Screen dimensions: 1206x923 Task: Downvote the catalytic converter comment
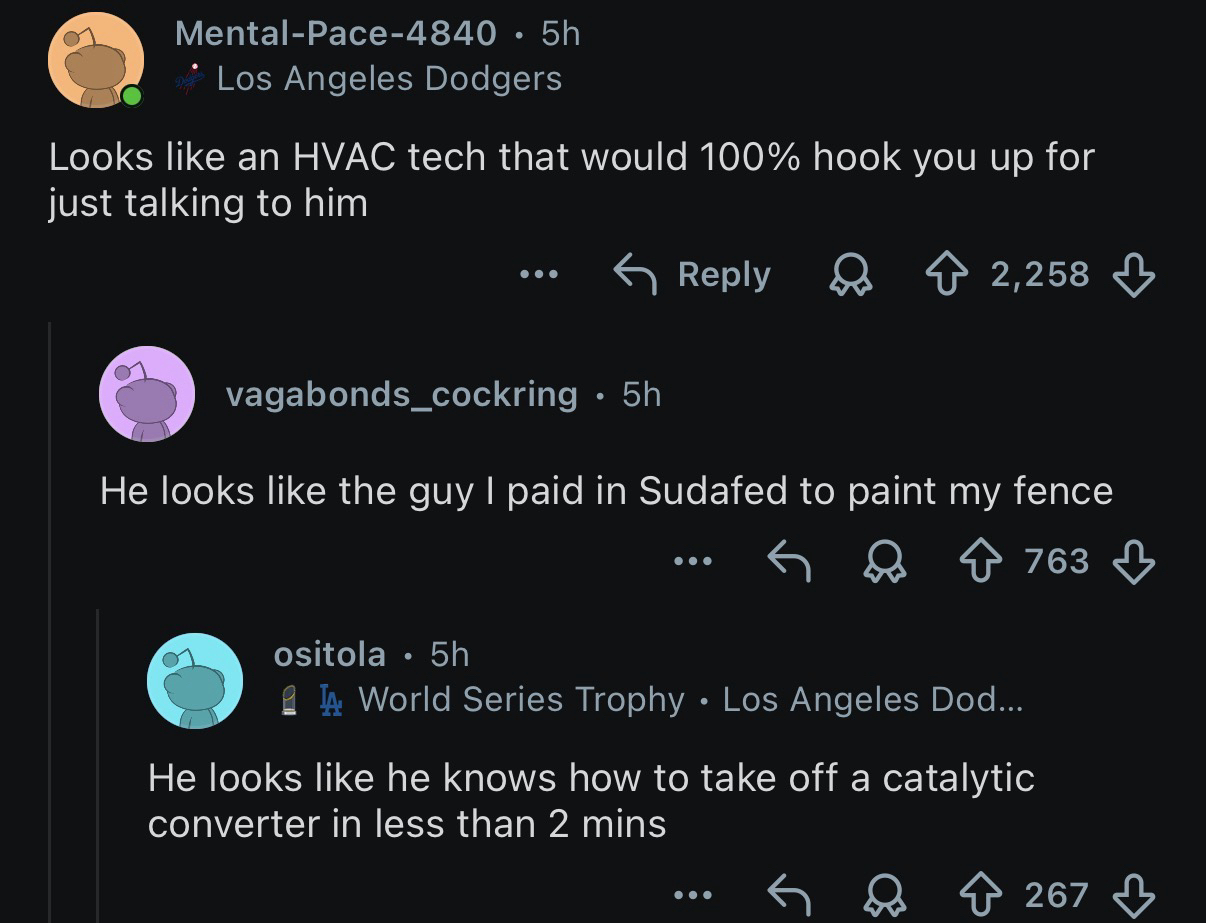pos(1135,893)
